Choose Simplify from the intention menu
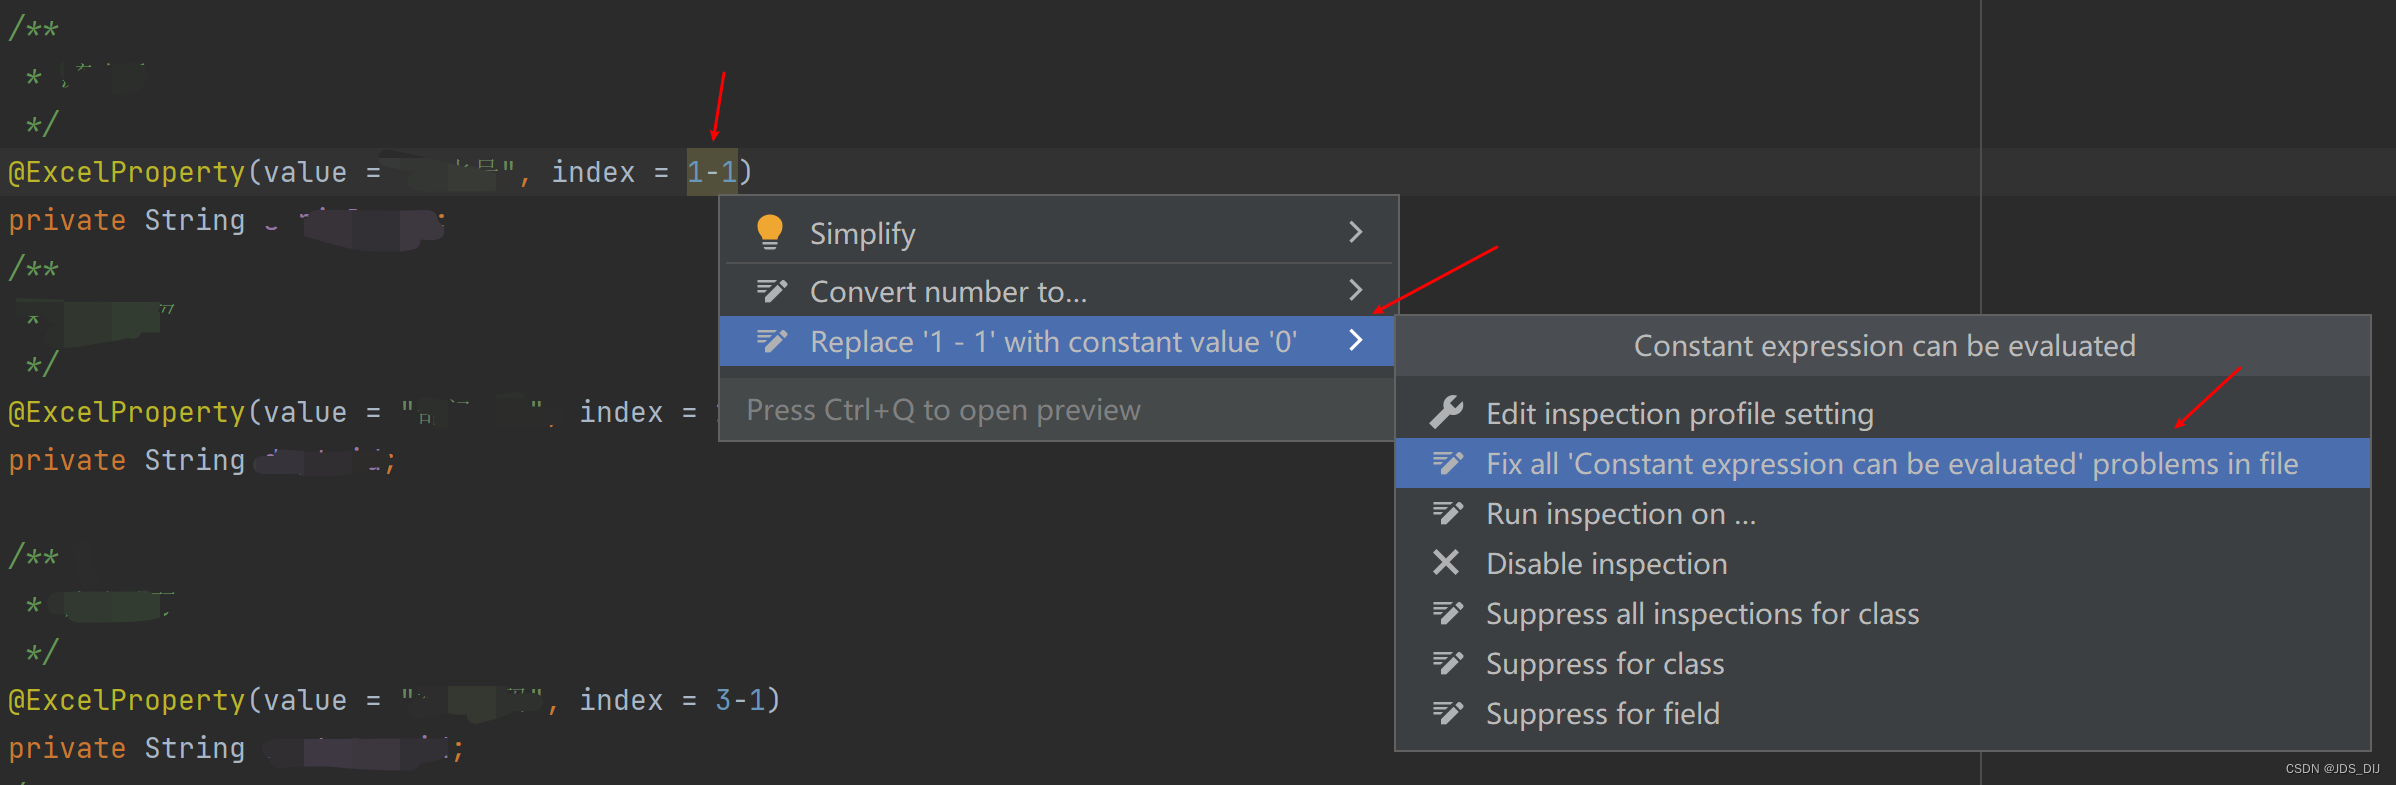 [1058, 232]
